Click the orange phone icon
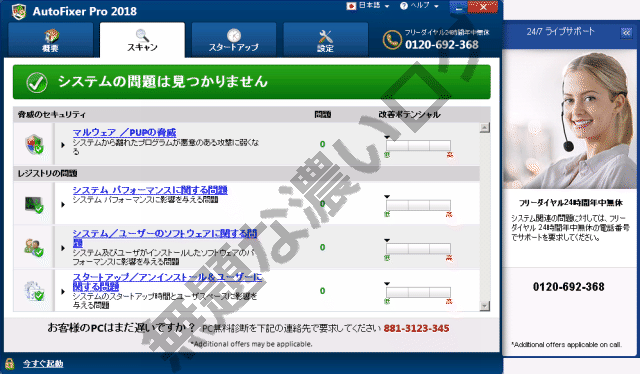This screenshot has height=374, width=640. point(392,40)
